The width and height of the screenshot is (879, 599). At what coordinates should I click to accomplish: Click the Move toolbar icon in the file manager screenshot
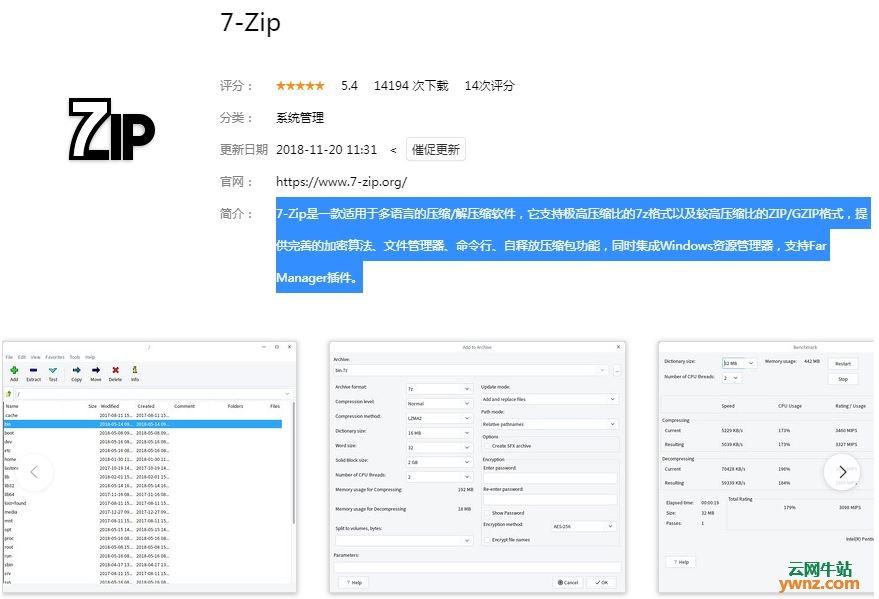coord(96,370)
